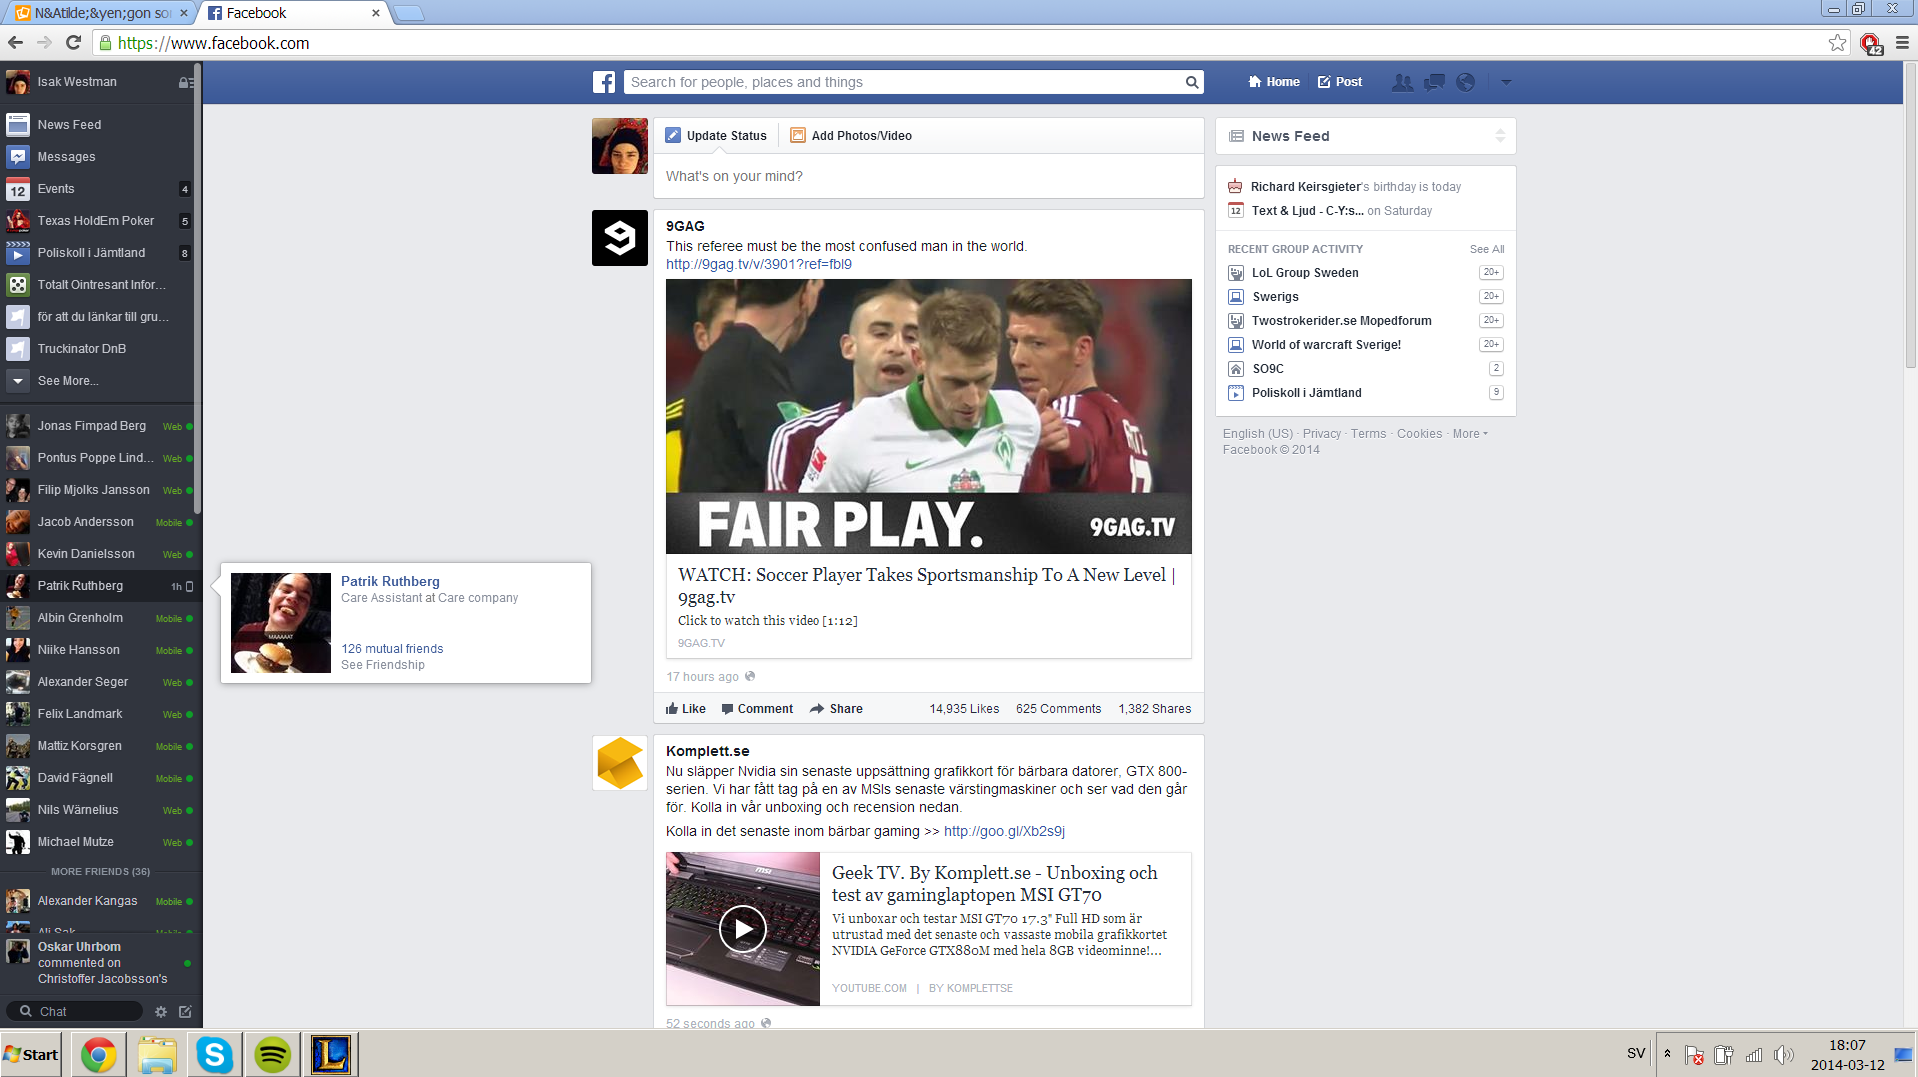Click the News Feed sidebar icon
The width and height of the screenshot is (1918, 1077).
tap(18, 125)
